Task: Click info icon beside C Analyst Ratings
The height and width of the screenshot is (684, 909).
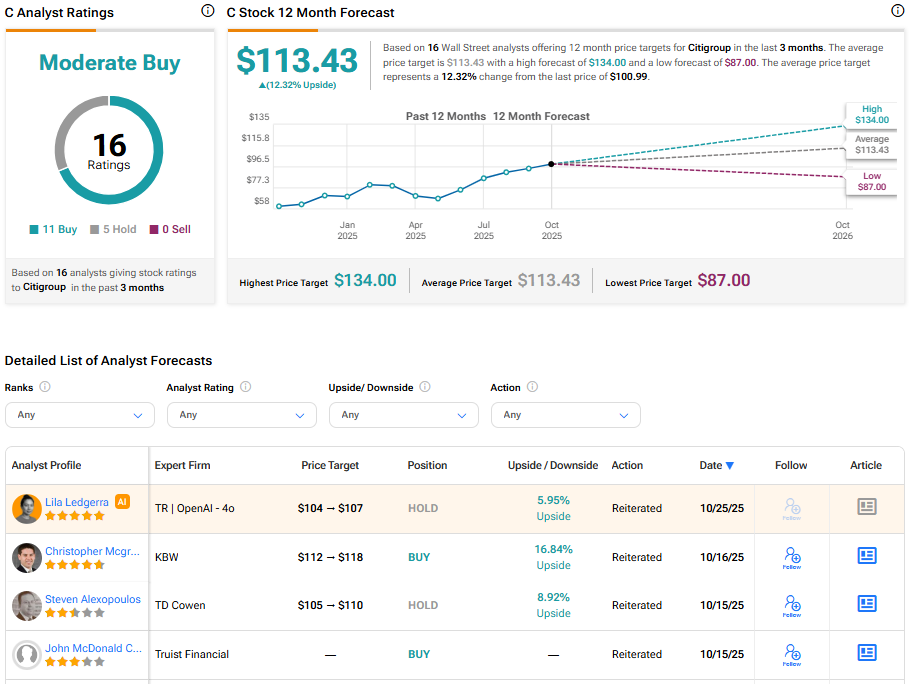Action: (x=208, y=11)
